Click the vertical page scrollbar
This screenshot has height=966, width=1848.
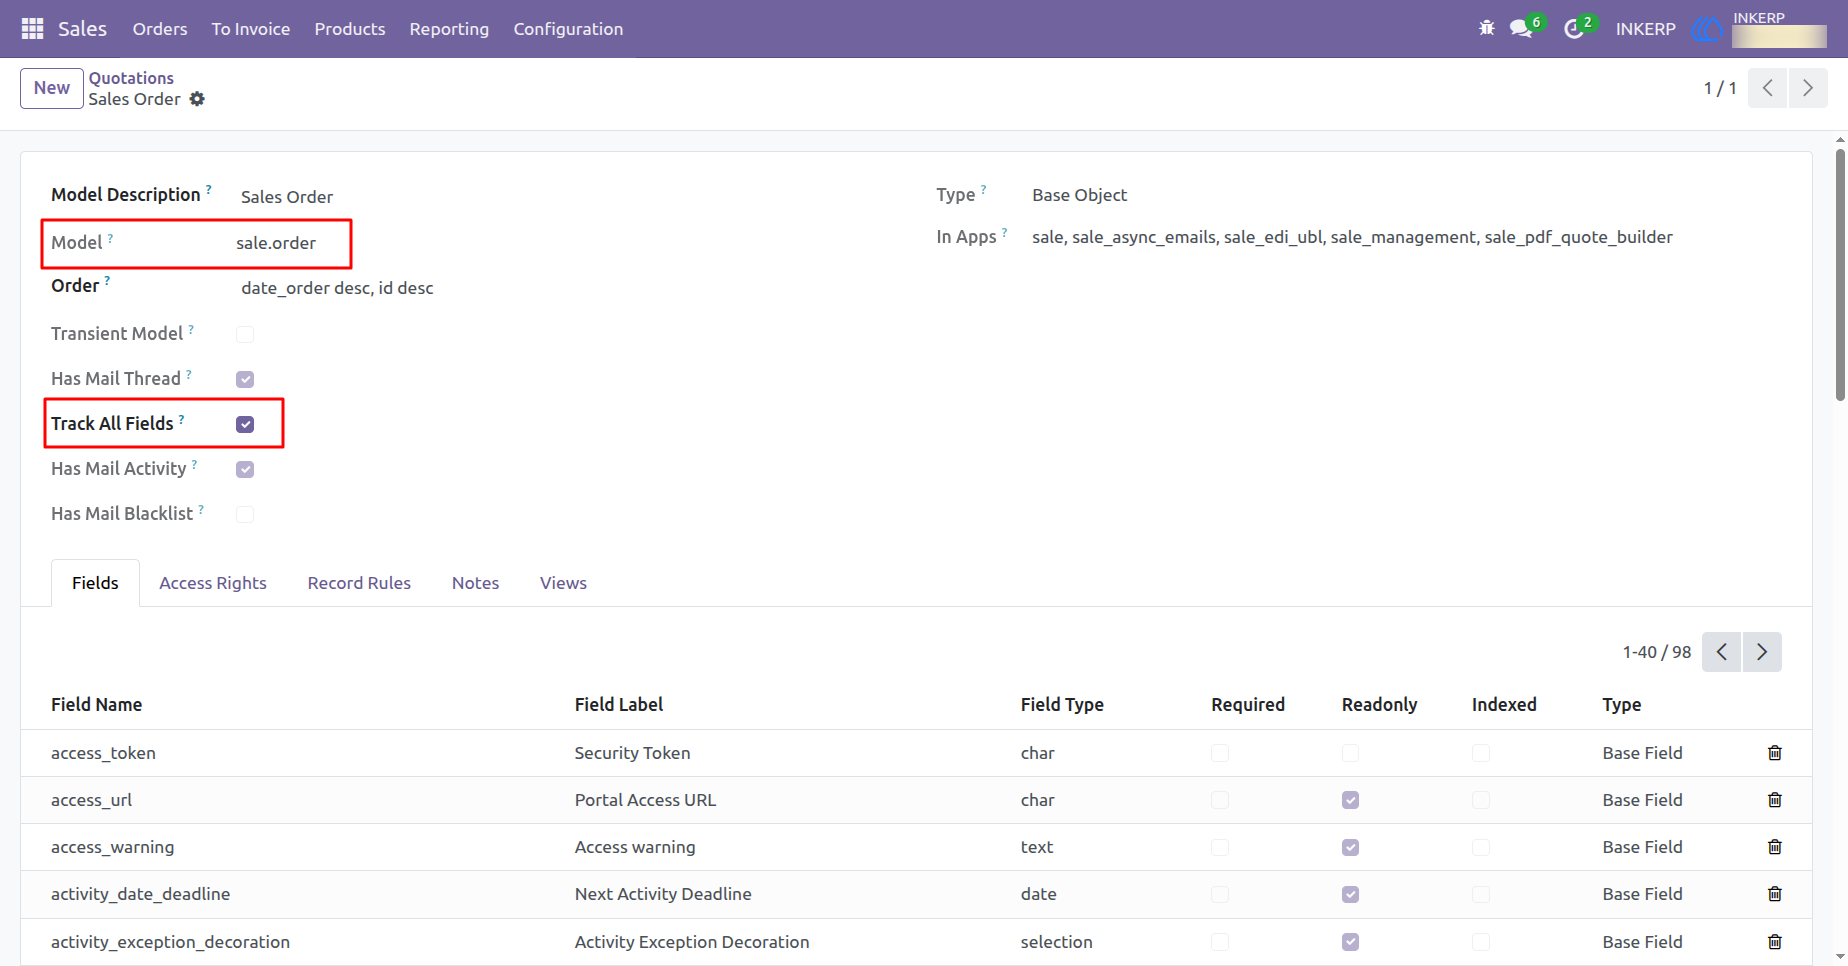pos(1840,275)
